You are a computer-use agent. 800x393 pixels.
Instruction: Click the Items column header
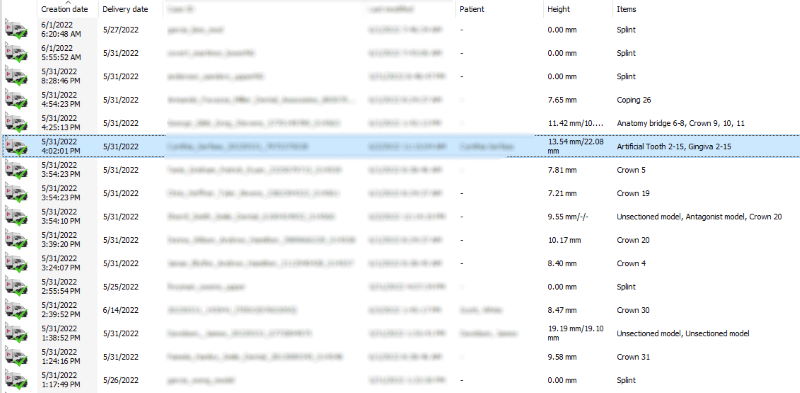[627, 9]
